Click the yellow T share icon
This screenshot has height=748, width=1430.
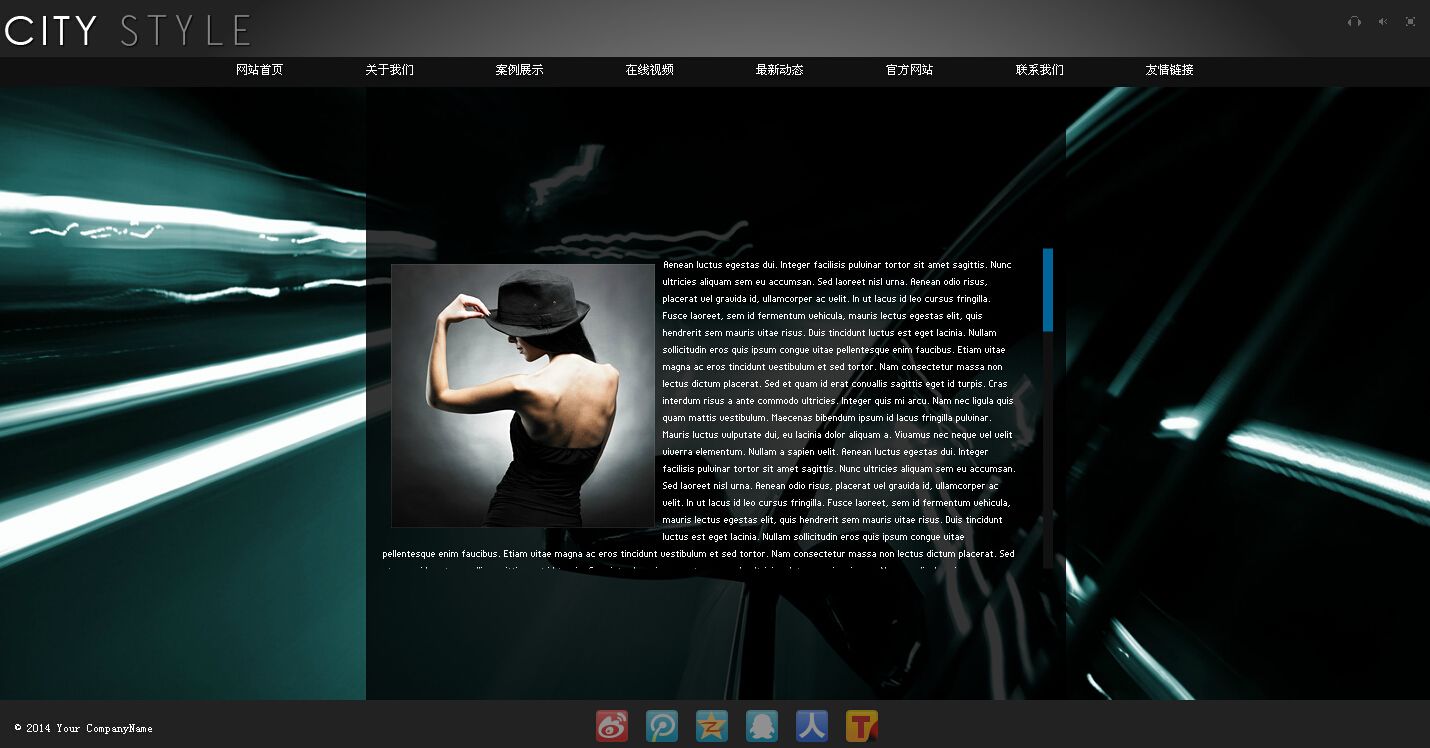[862, 726]
